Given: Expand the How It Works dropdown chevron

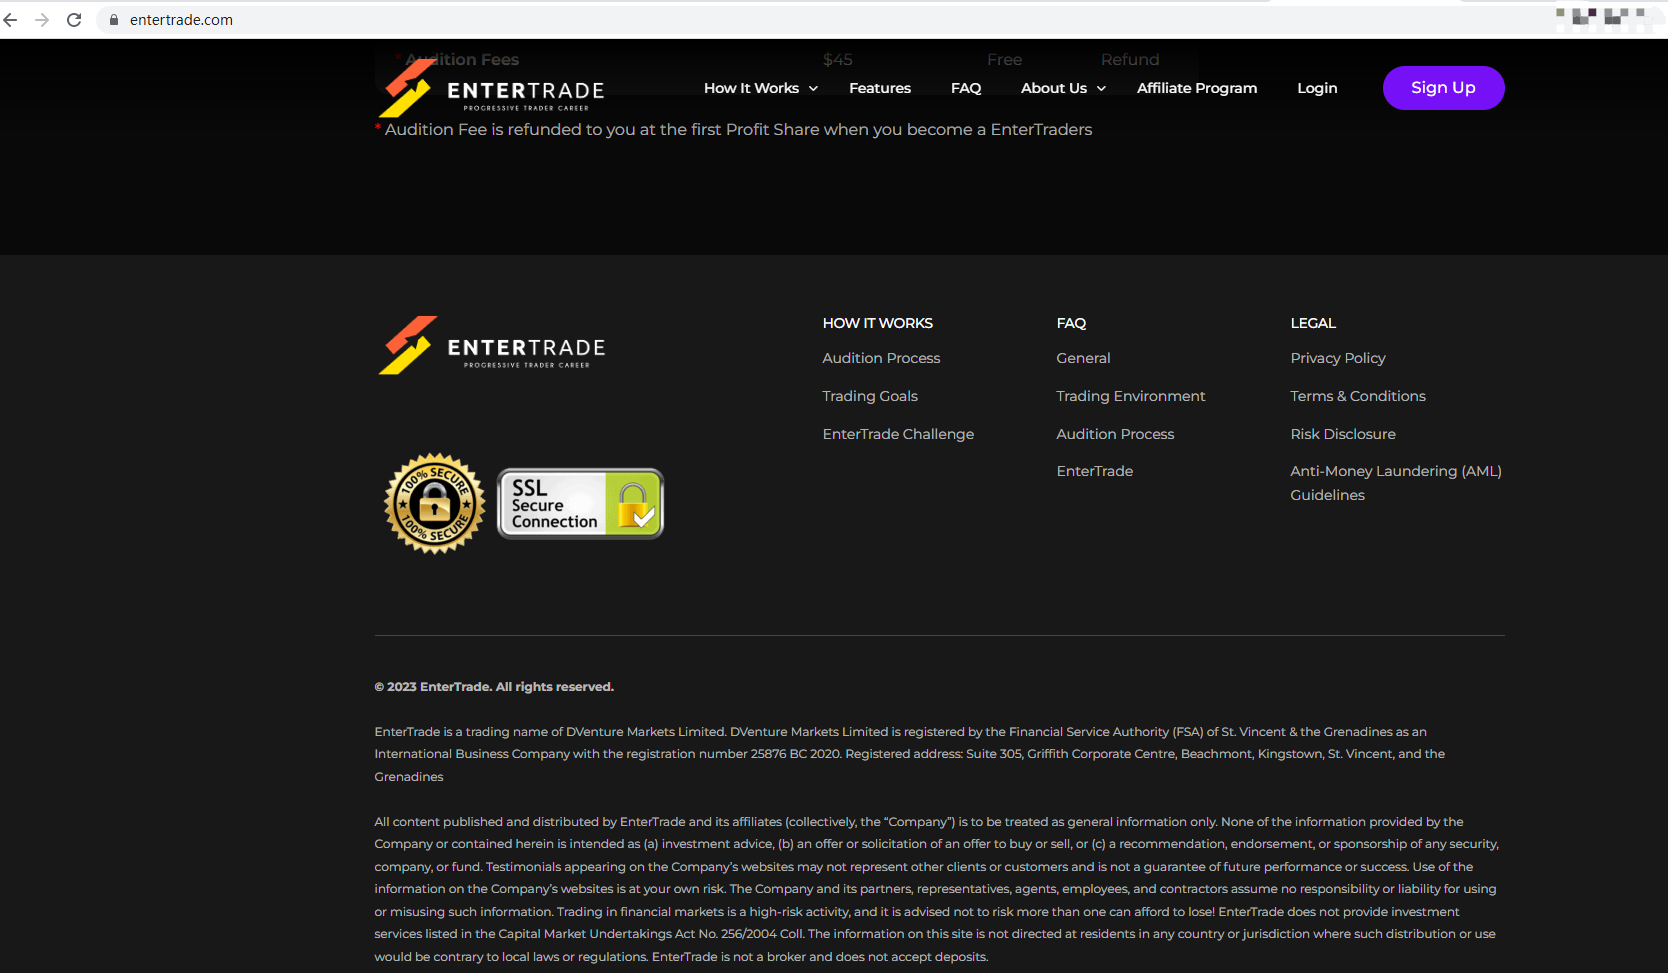Looking at the screenshot, I should tap(813, 89).
